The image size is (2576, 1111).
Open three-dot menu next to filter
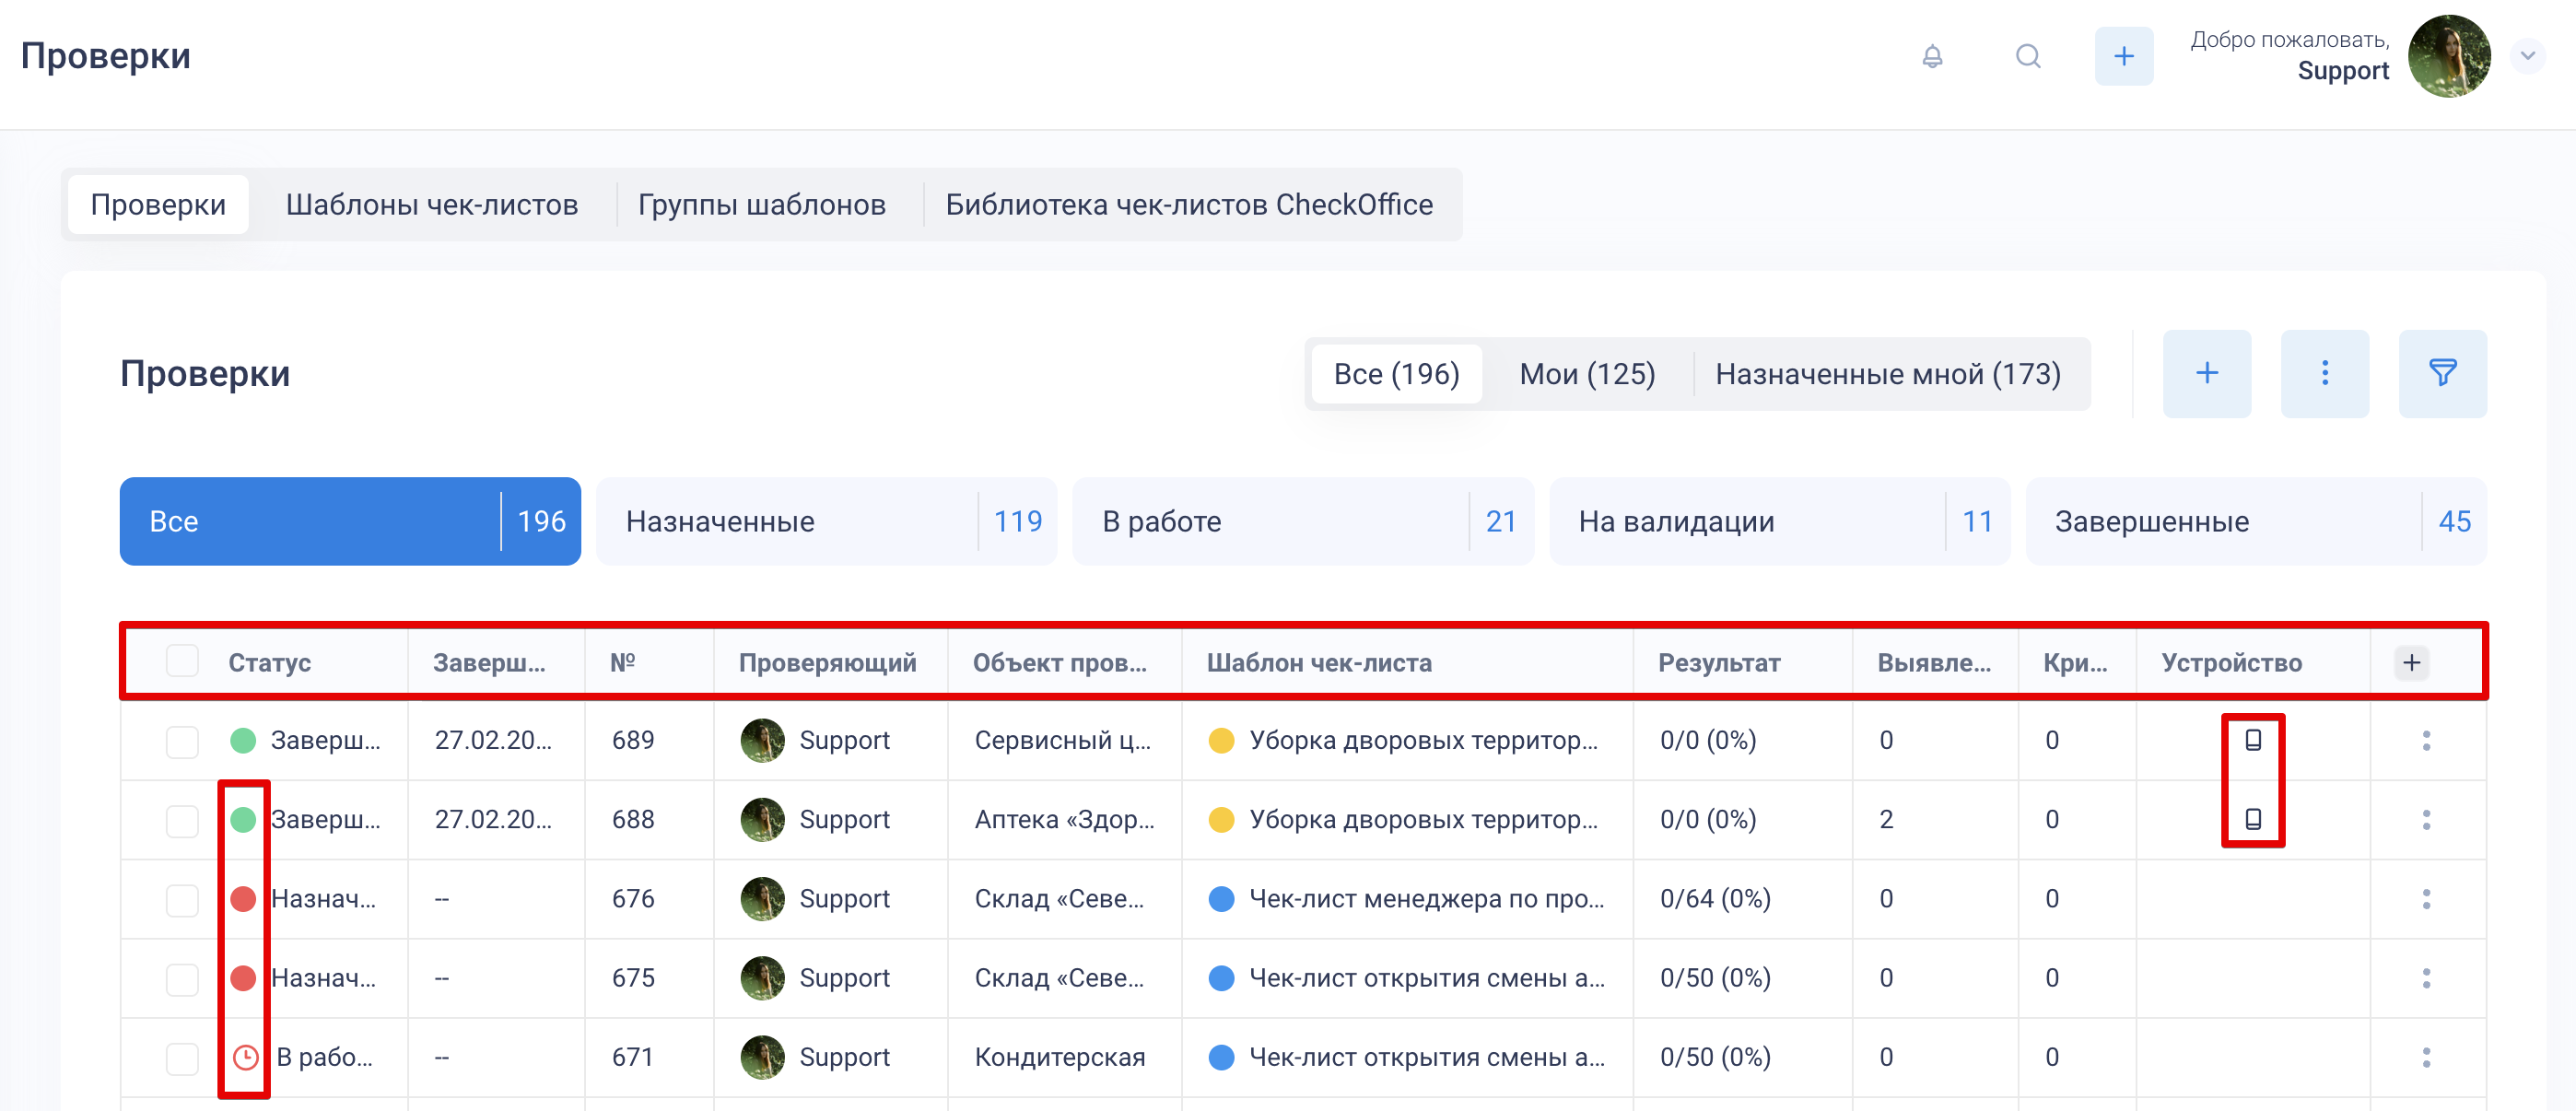2324,373
